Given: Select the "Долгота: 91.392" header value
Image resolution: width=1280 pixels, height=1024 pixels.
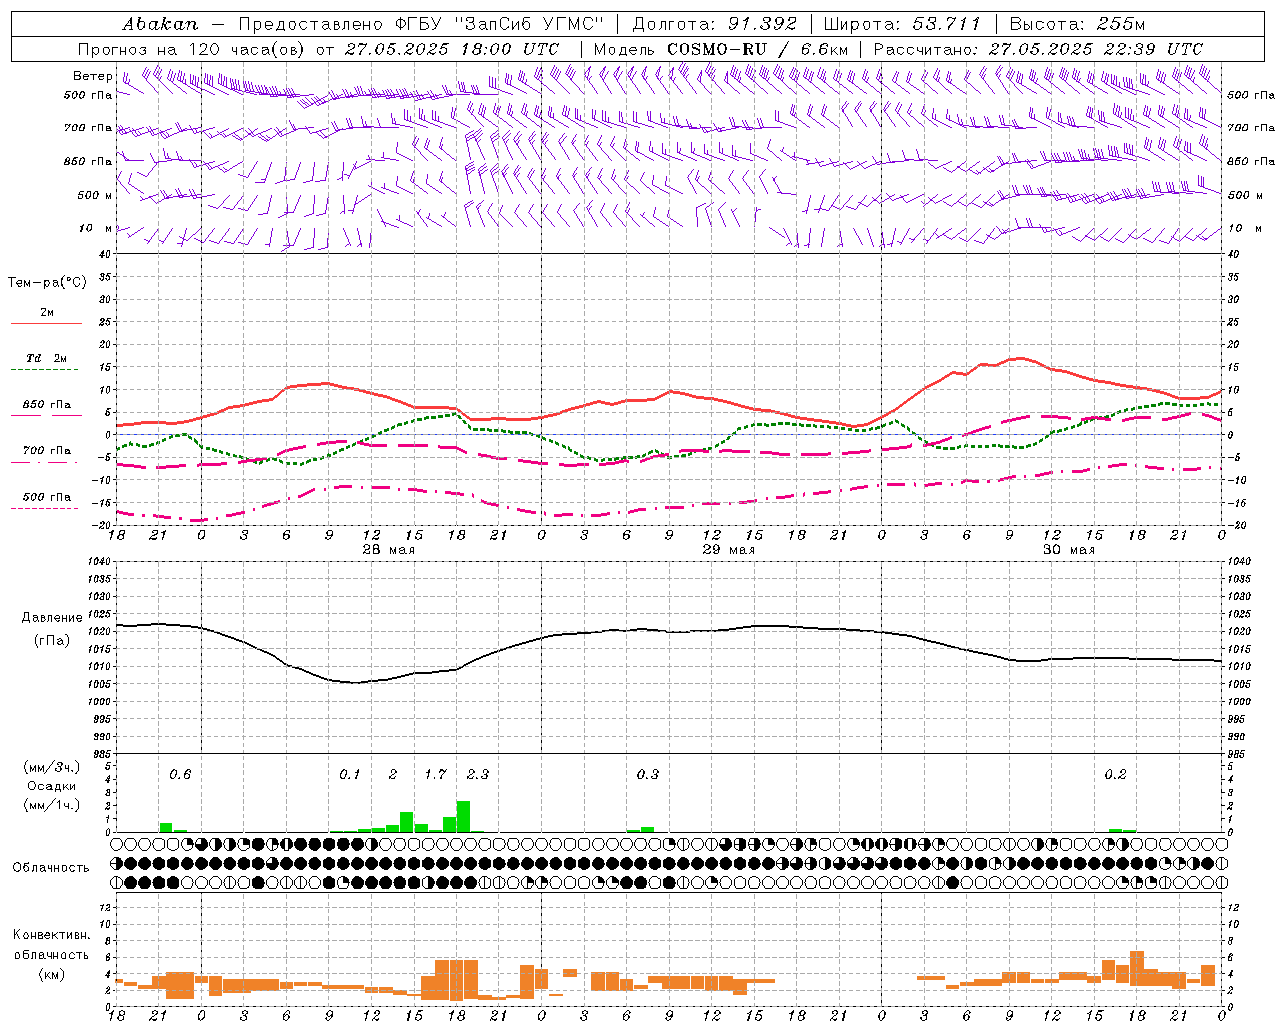Looking at the screenshot, I should [715, 24].
